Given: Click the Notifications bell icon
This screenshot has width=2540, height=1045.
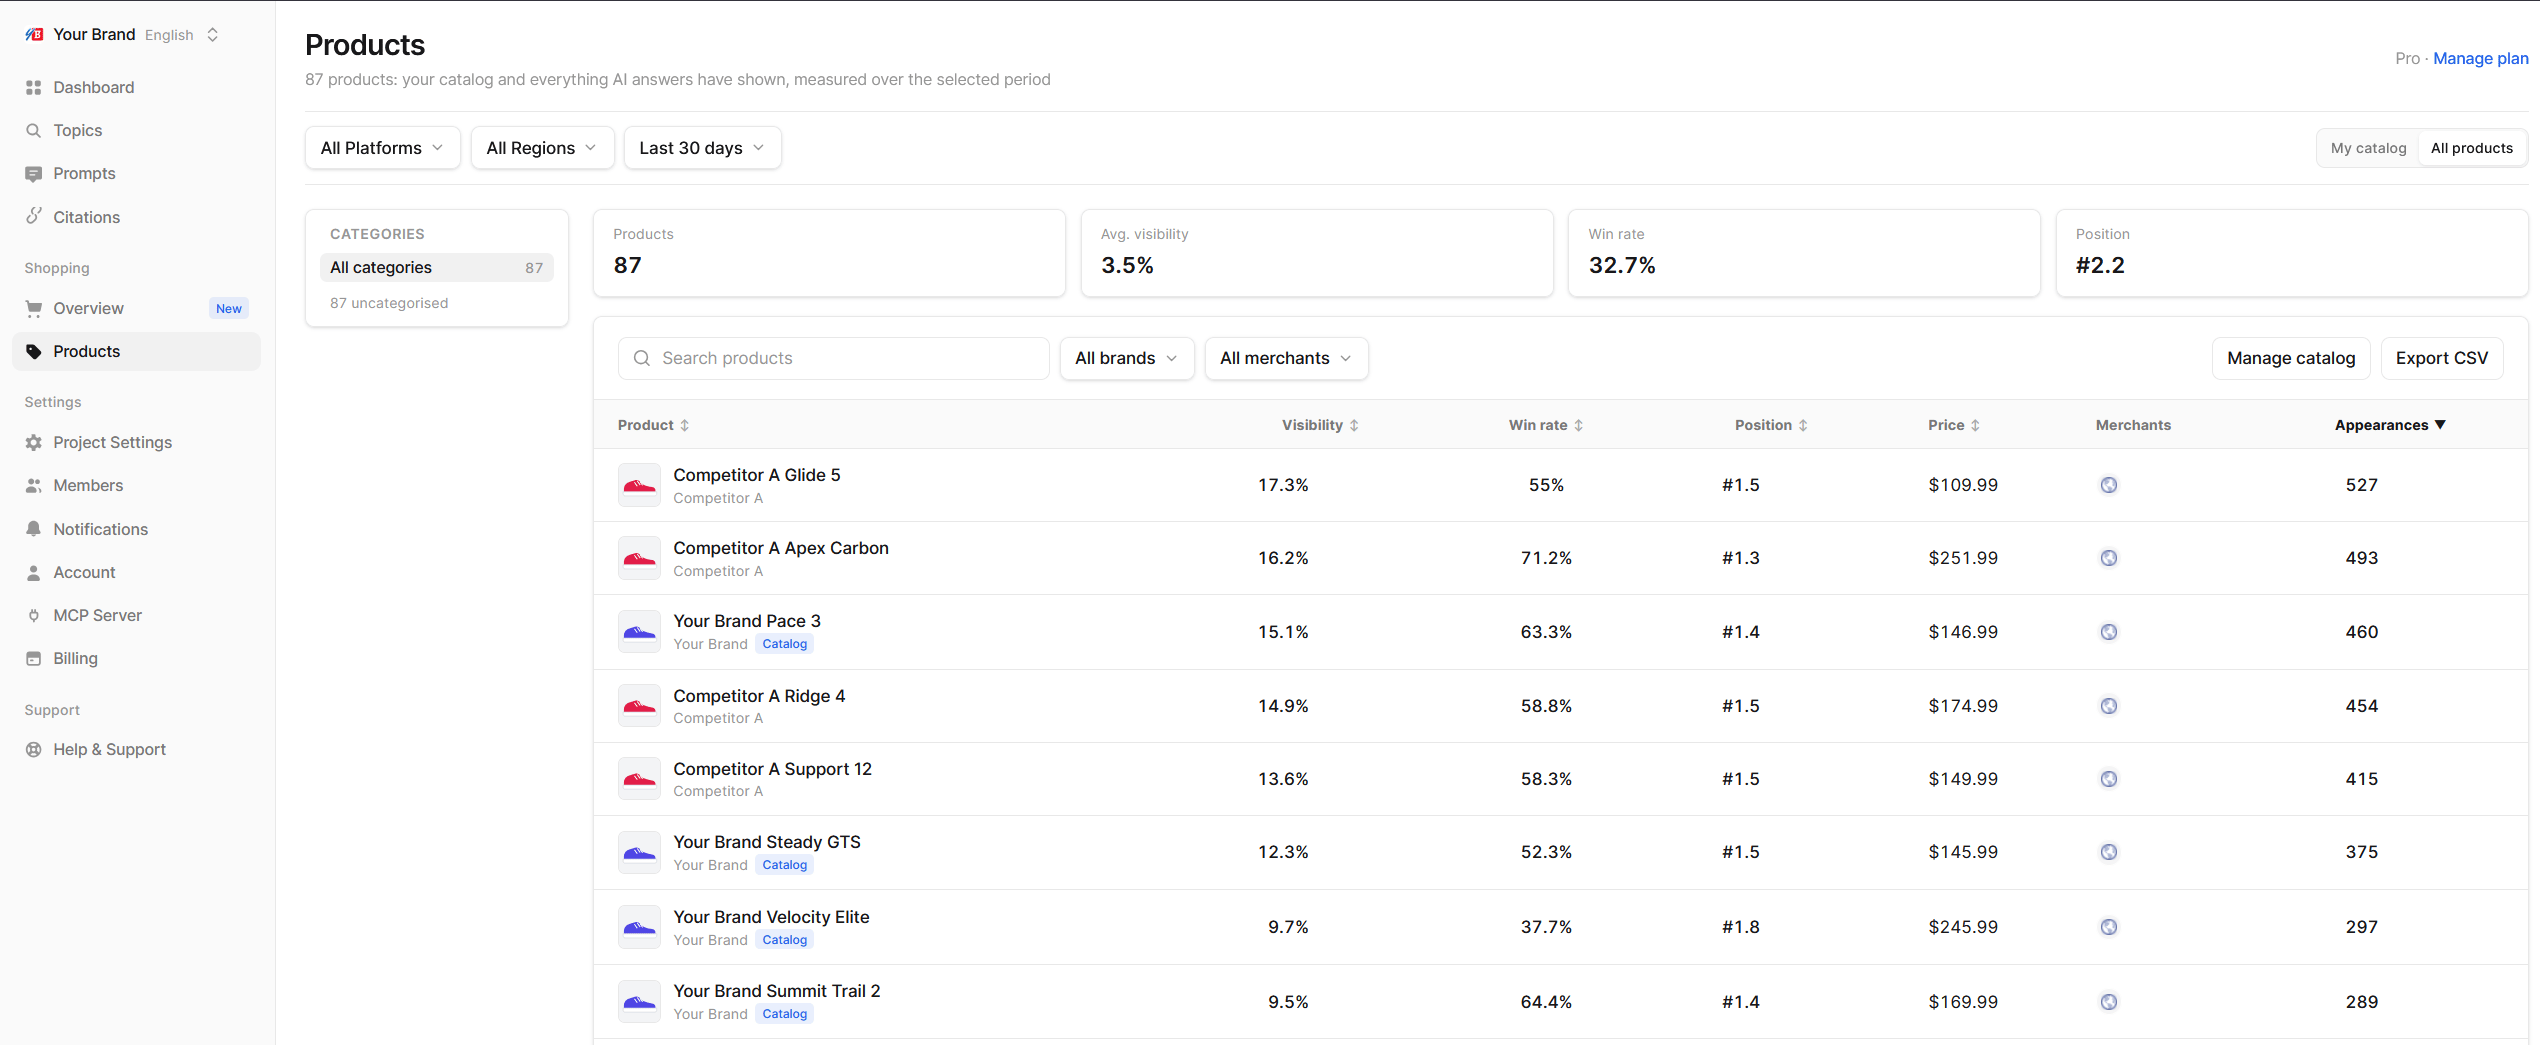Looking at the screenshot, I should tap(34, 529).
